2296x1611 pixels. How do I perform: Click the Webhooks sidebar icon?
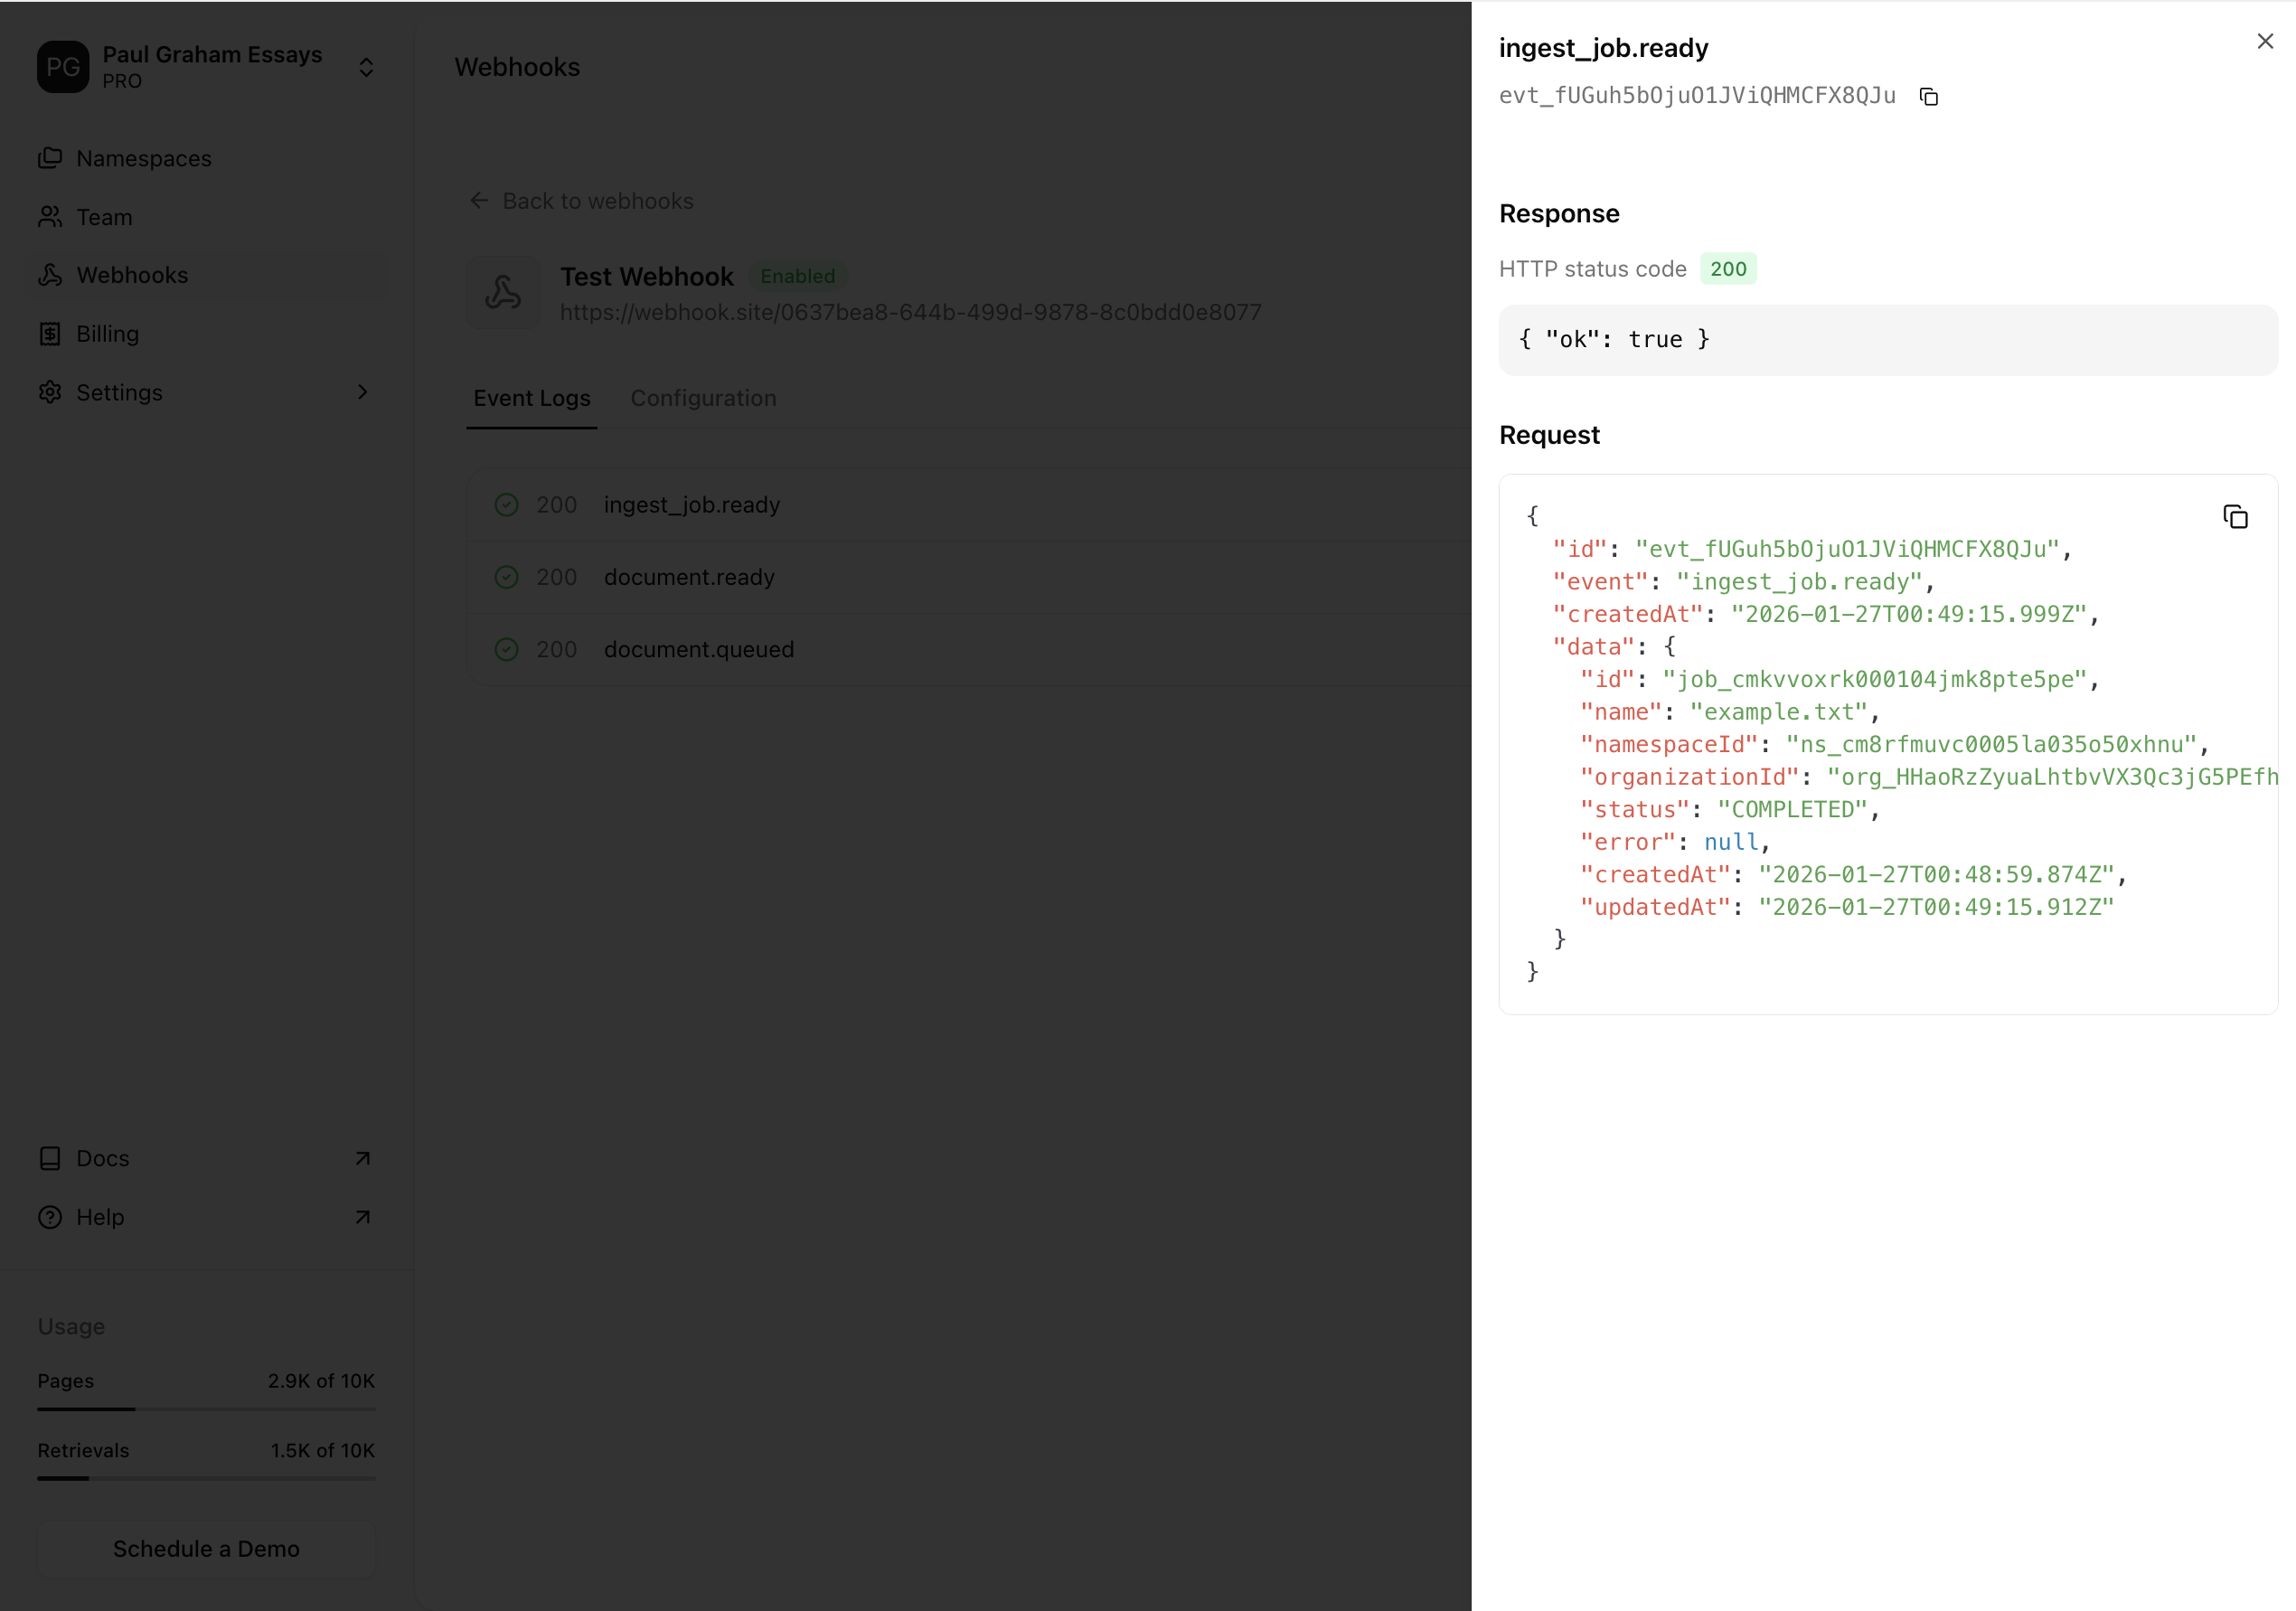point(51,275)
